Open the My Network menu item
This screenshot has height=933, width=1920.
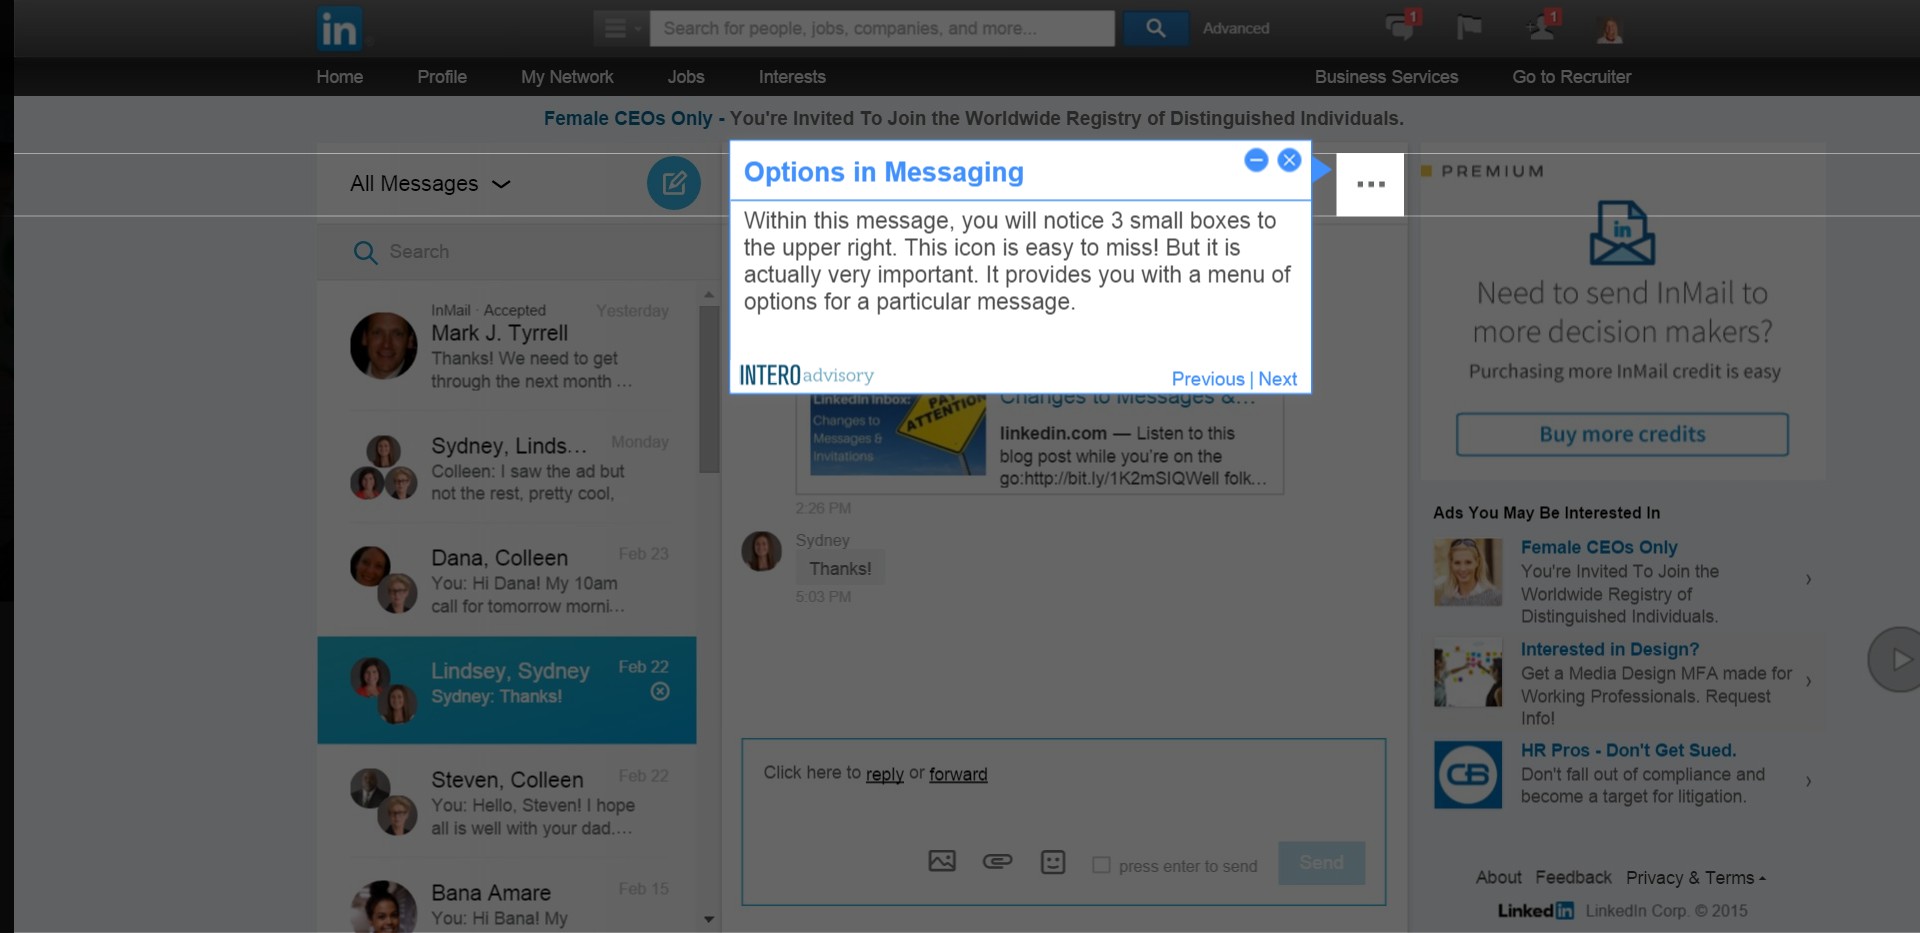coord(567,77)
